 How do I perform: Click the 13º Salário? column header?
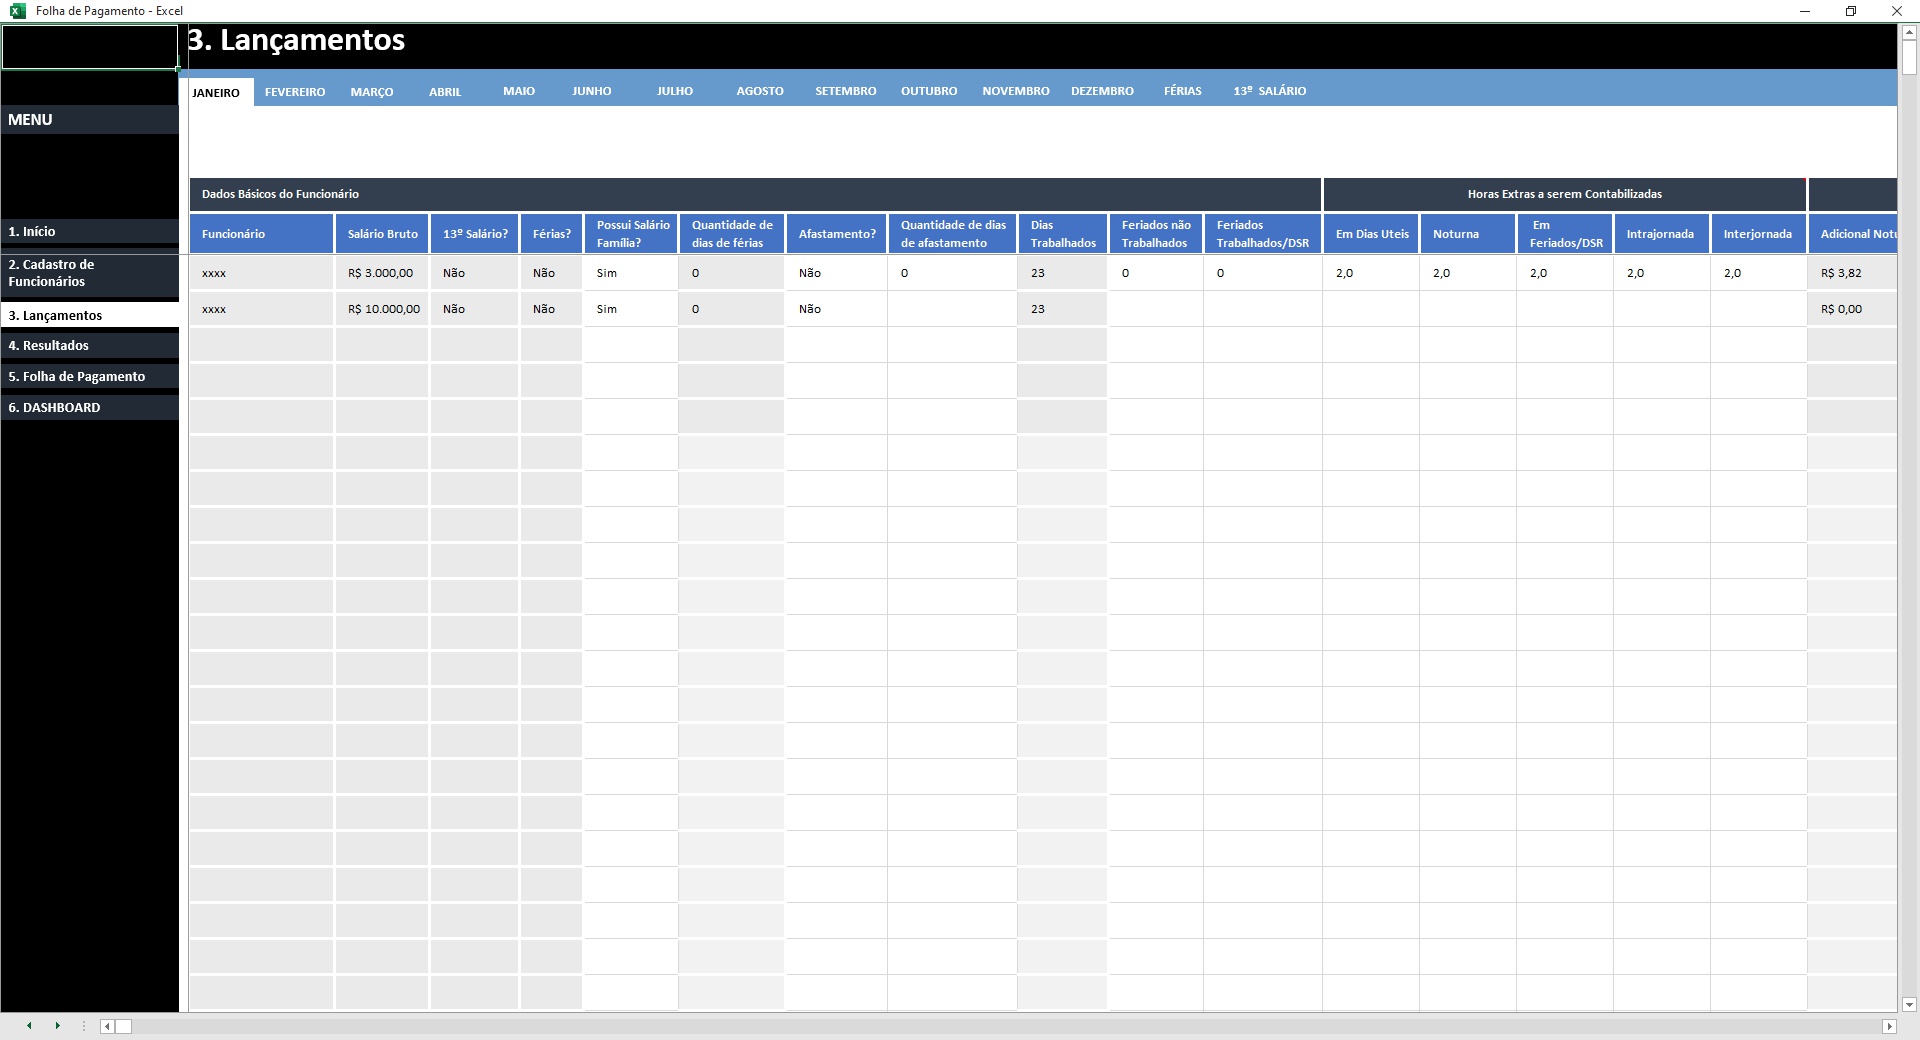(475, 234)
